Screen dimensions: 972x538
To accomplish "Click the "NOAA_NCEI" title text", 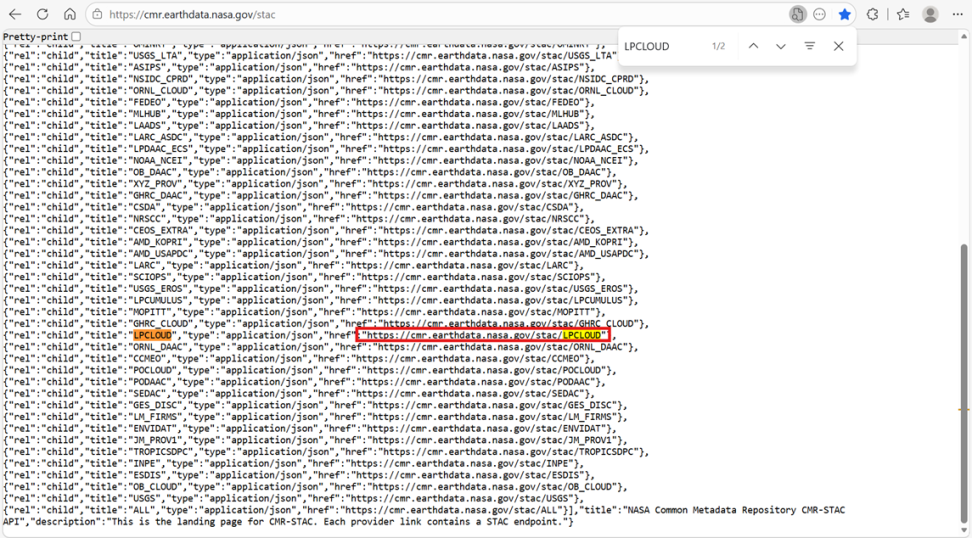I will pos(158,161).
